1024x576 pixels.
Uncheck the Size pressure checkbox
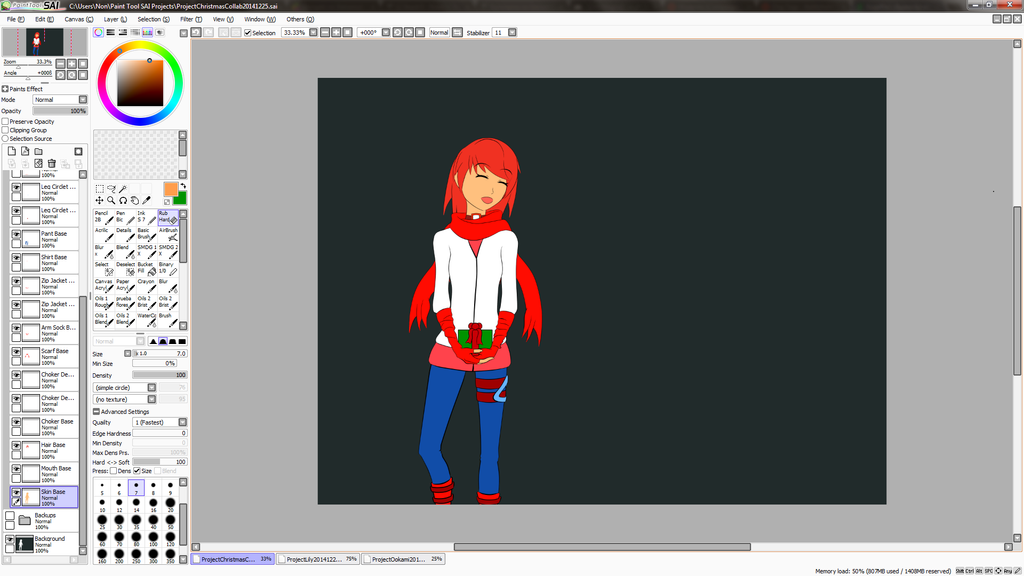click(x=136, y=471)
